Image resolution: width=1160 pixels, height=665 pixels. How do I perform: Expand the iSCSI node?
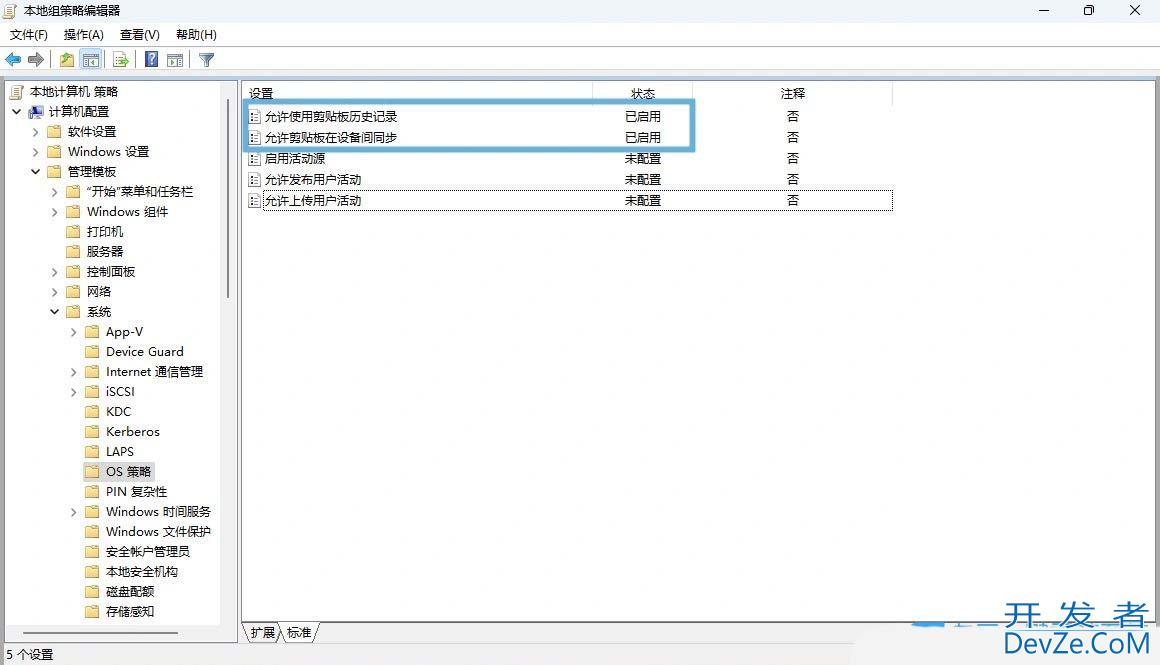pyautogui.click(x=74, y=392)
